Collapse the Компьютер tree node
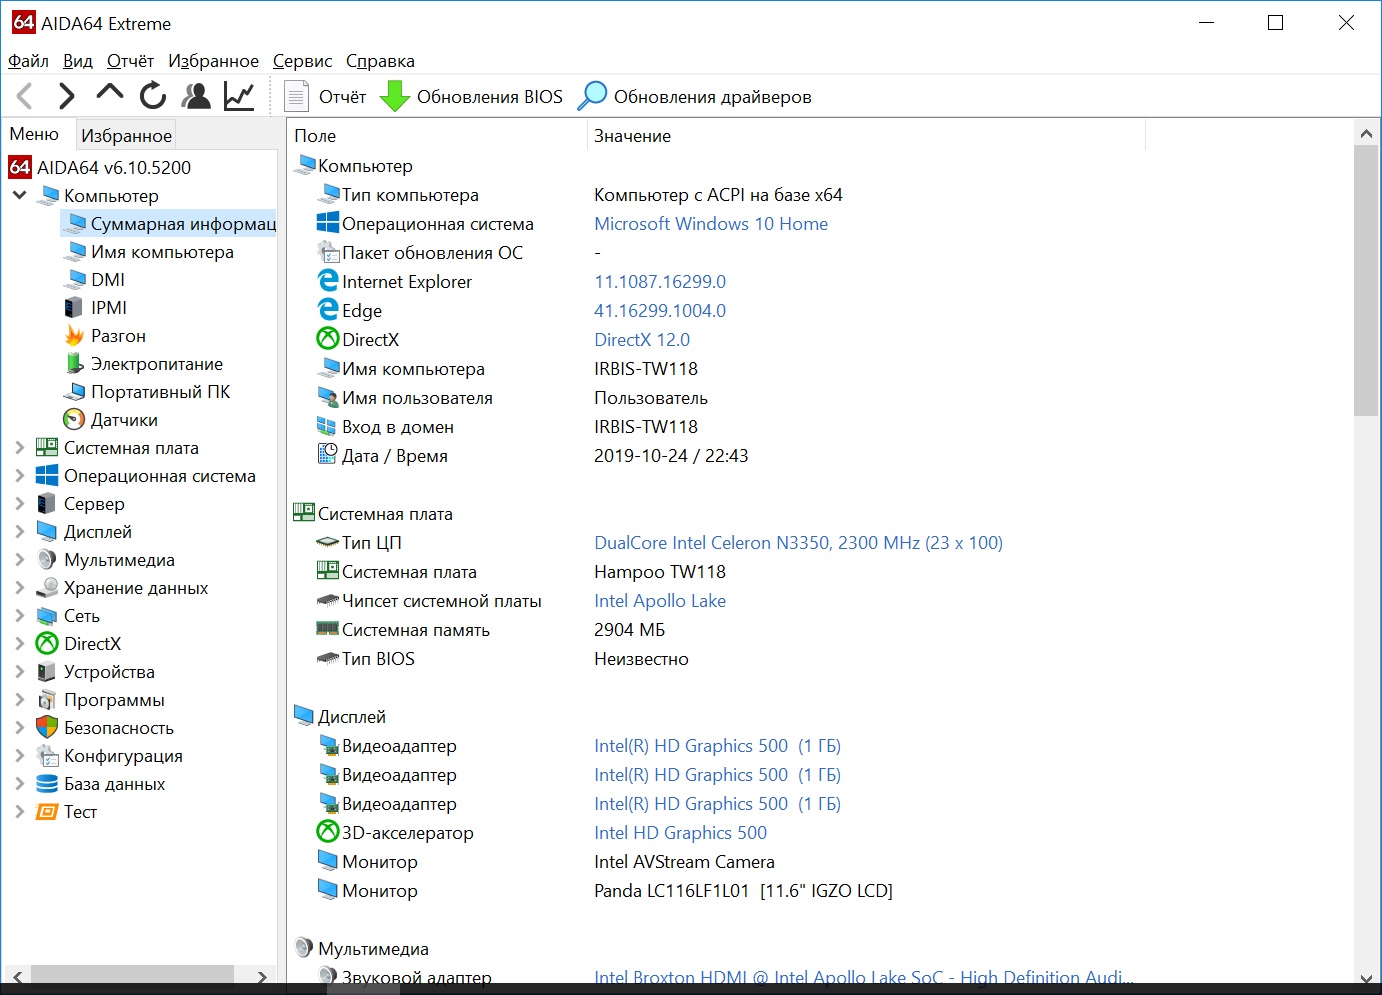Viewport: 1382px width, 995px height. pyautogui.click(x=19, y=195)
